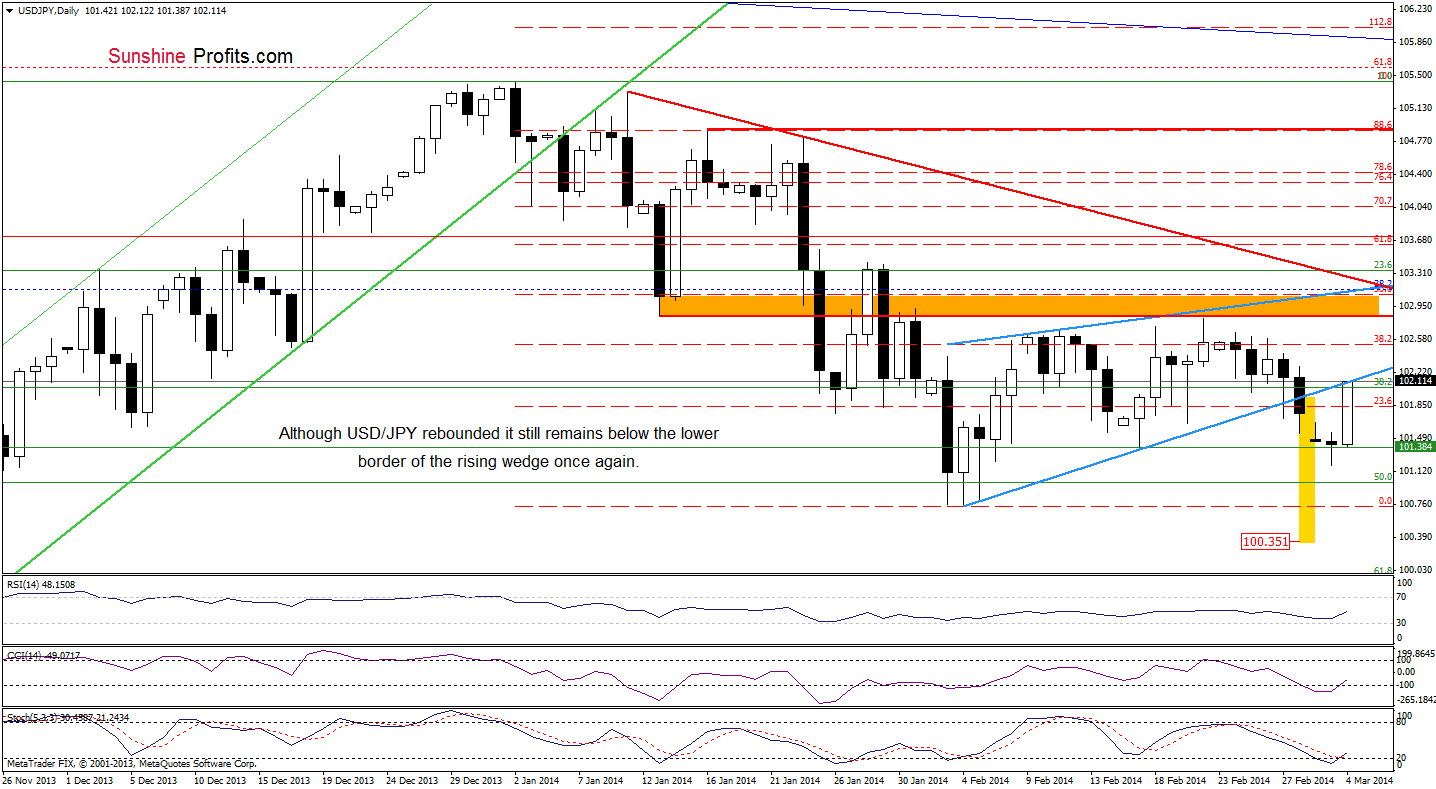Click the 102.114 current price tag
The image size is (1436, 789).
[1415, 381]
